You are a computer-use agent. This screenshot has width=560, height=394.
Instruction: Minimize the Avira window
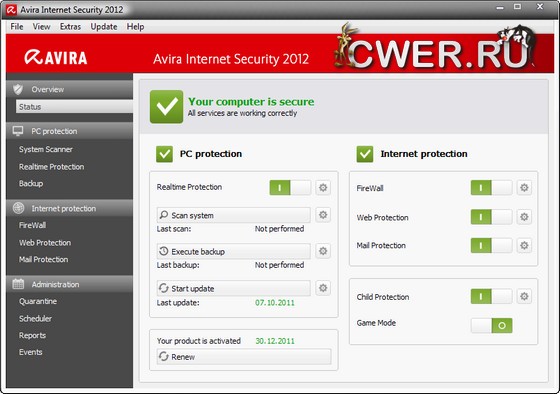pyautogui.click(x=500, y=7)
